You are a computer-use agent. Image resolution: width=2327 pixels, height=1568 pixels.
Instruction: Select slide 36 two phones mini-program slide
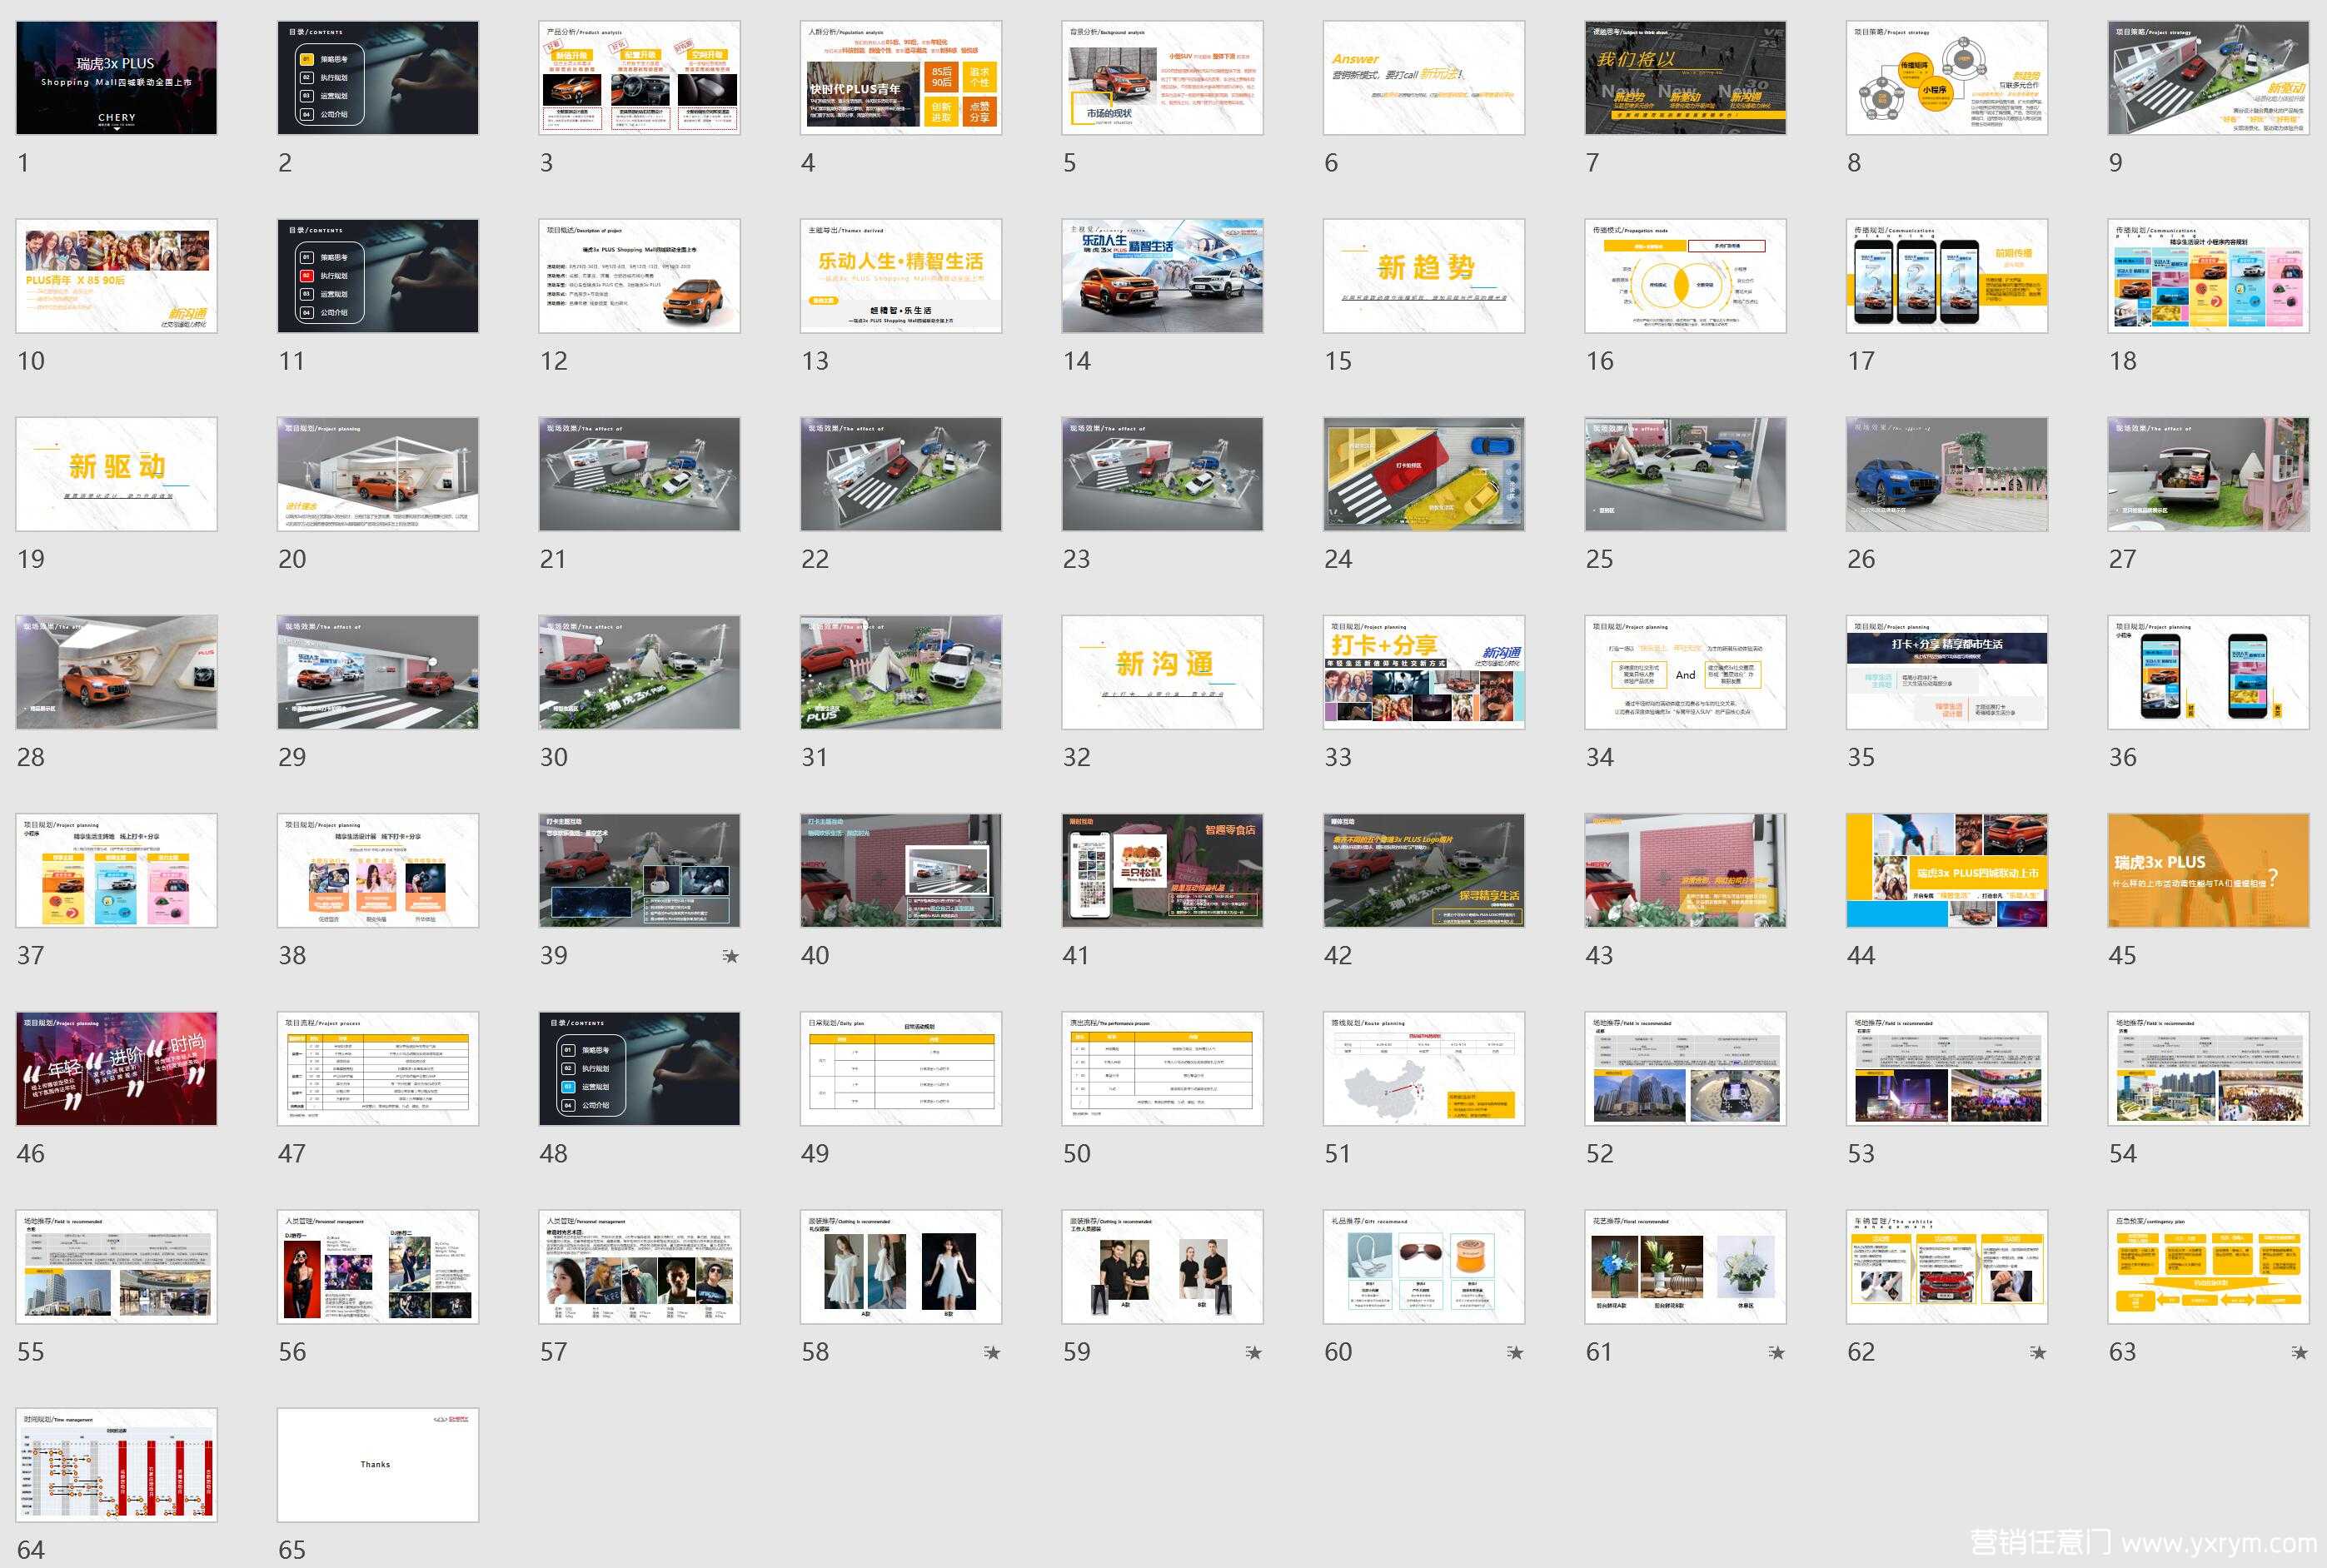click(2209, 672)
